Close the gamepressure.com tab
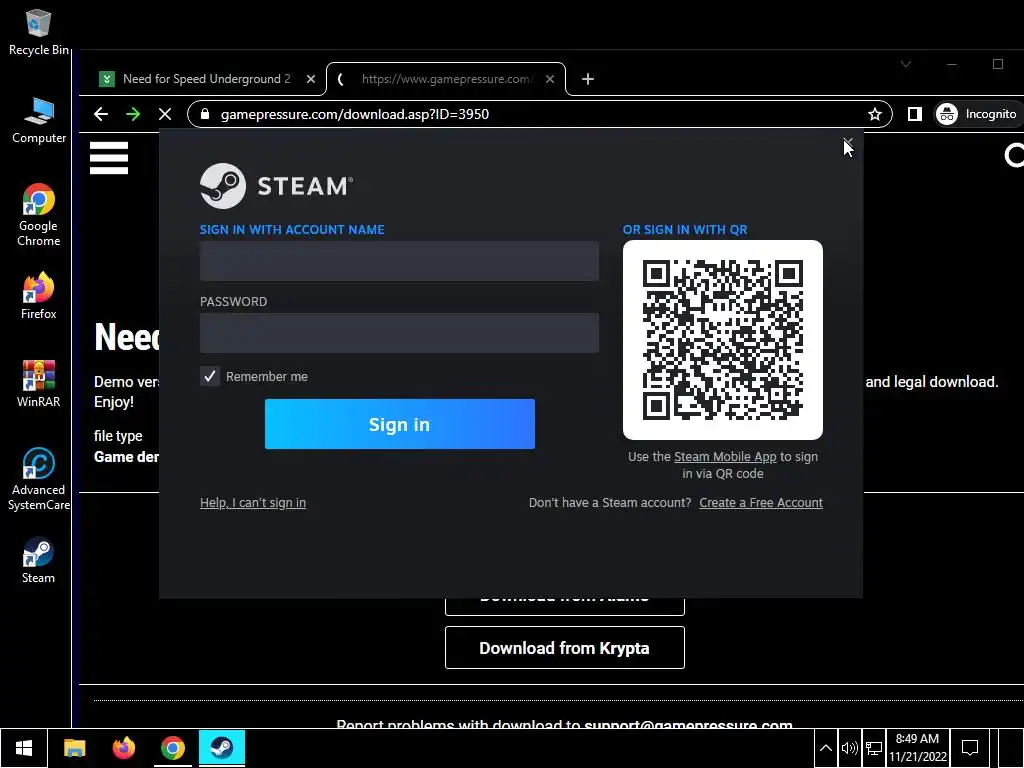This screenshot has height=768, width=1024. (x=550, y=79)
